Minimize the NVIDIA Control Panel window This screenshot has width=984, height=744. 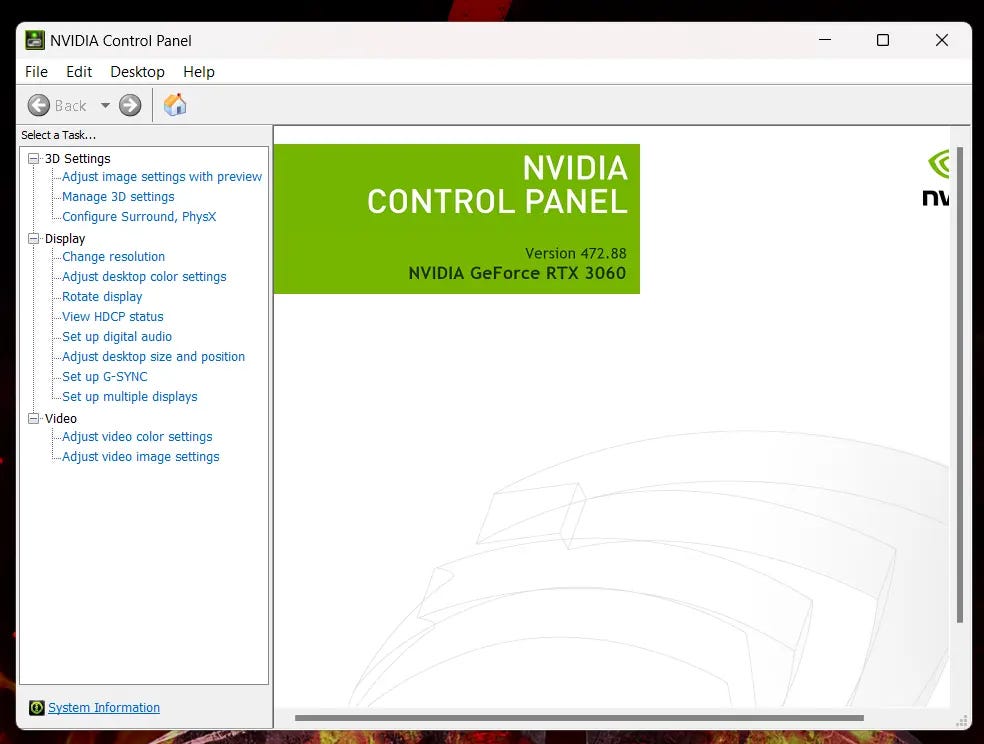[825, 40]
